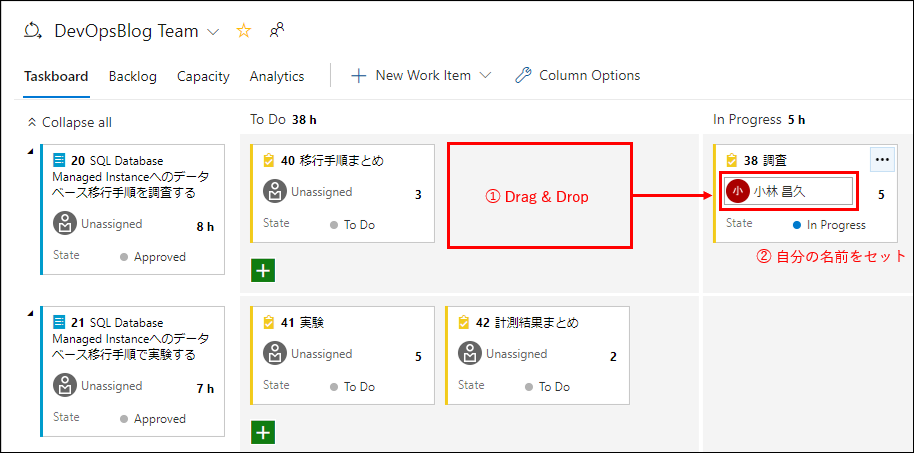Switch to the Backlog tab
This screenshot has width=914, height=453.
click(x=132, y=76)
